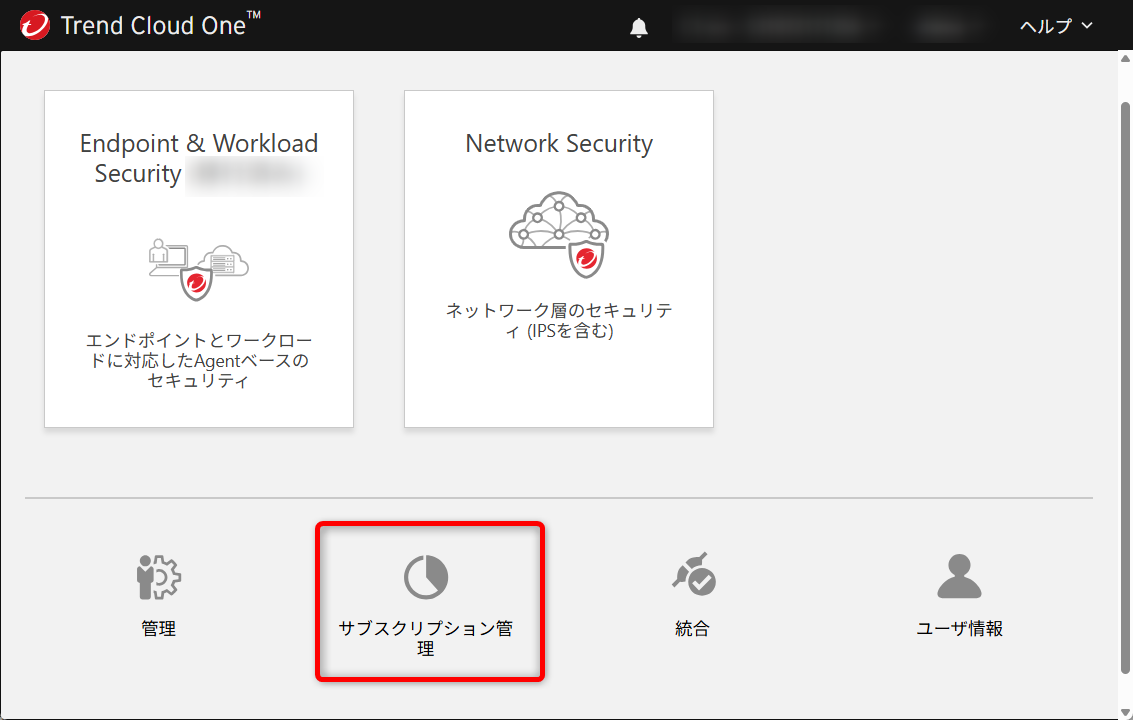Viewport: 1133px width, 720px height.
Task: Click the scrollbar up arrow
Action: pyautogui.click(x=1125, y=59)
